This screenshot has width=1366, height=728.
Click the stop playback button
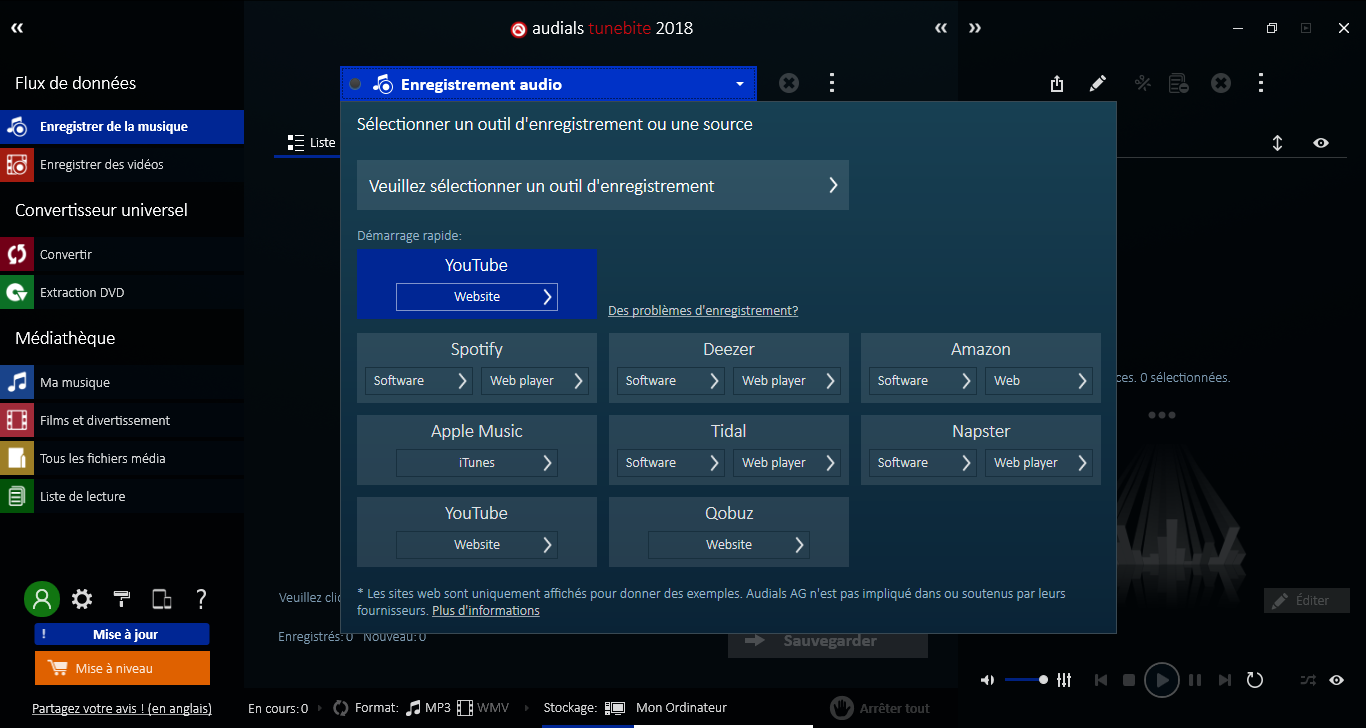coord(1129,680)
